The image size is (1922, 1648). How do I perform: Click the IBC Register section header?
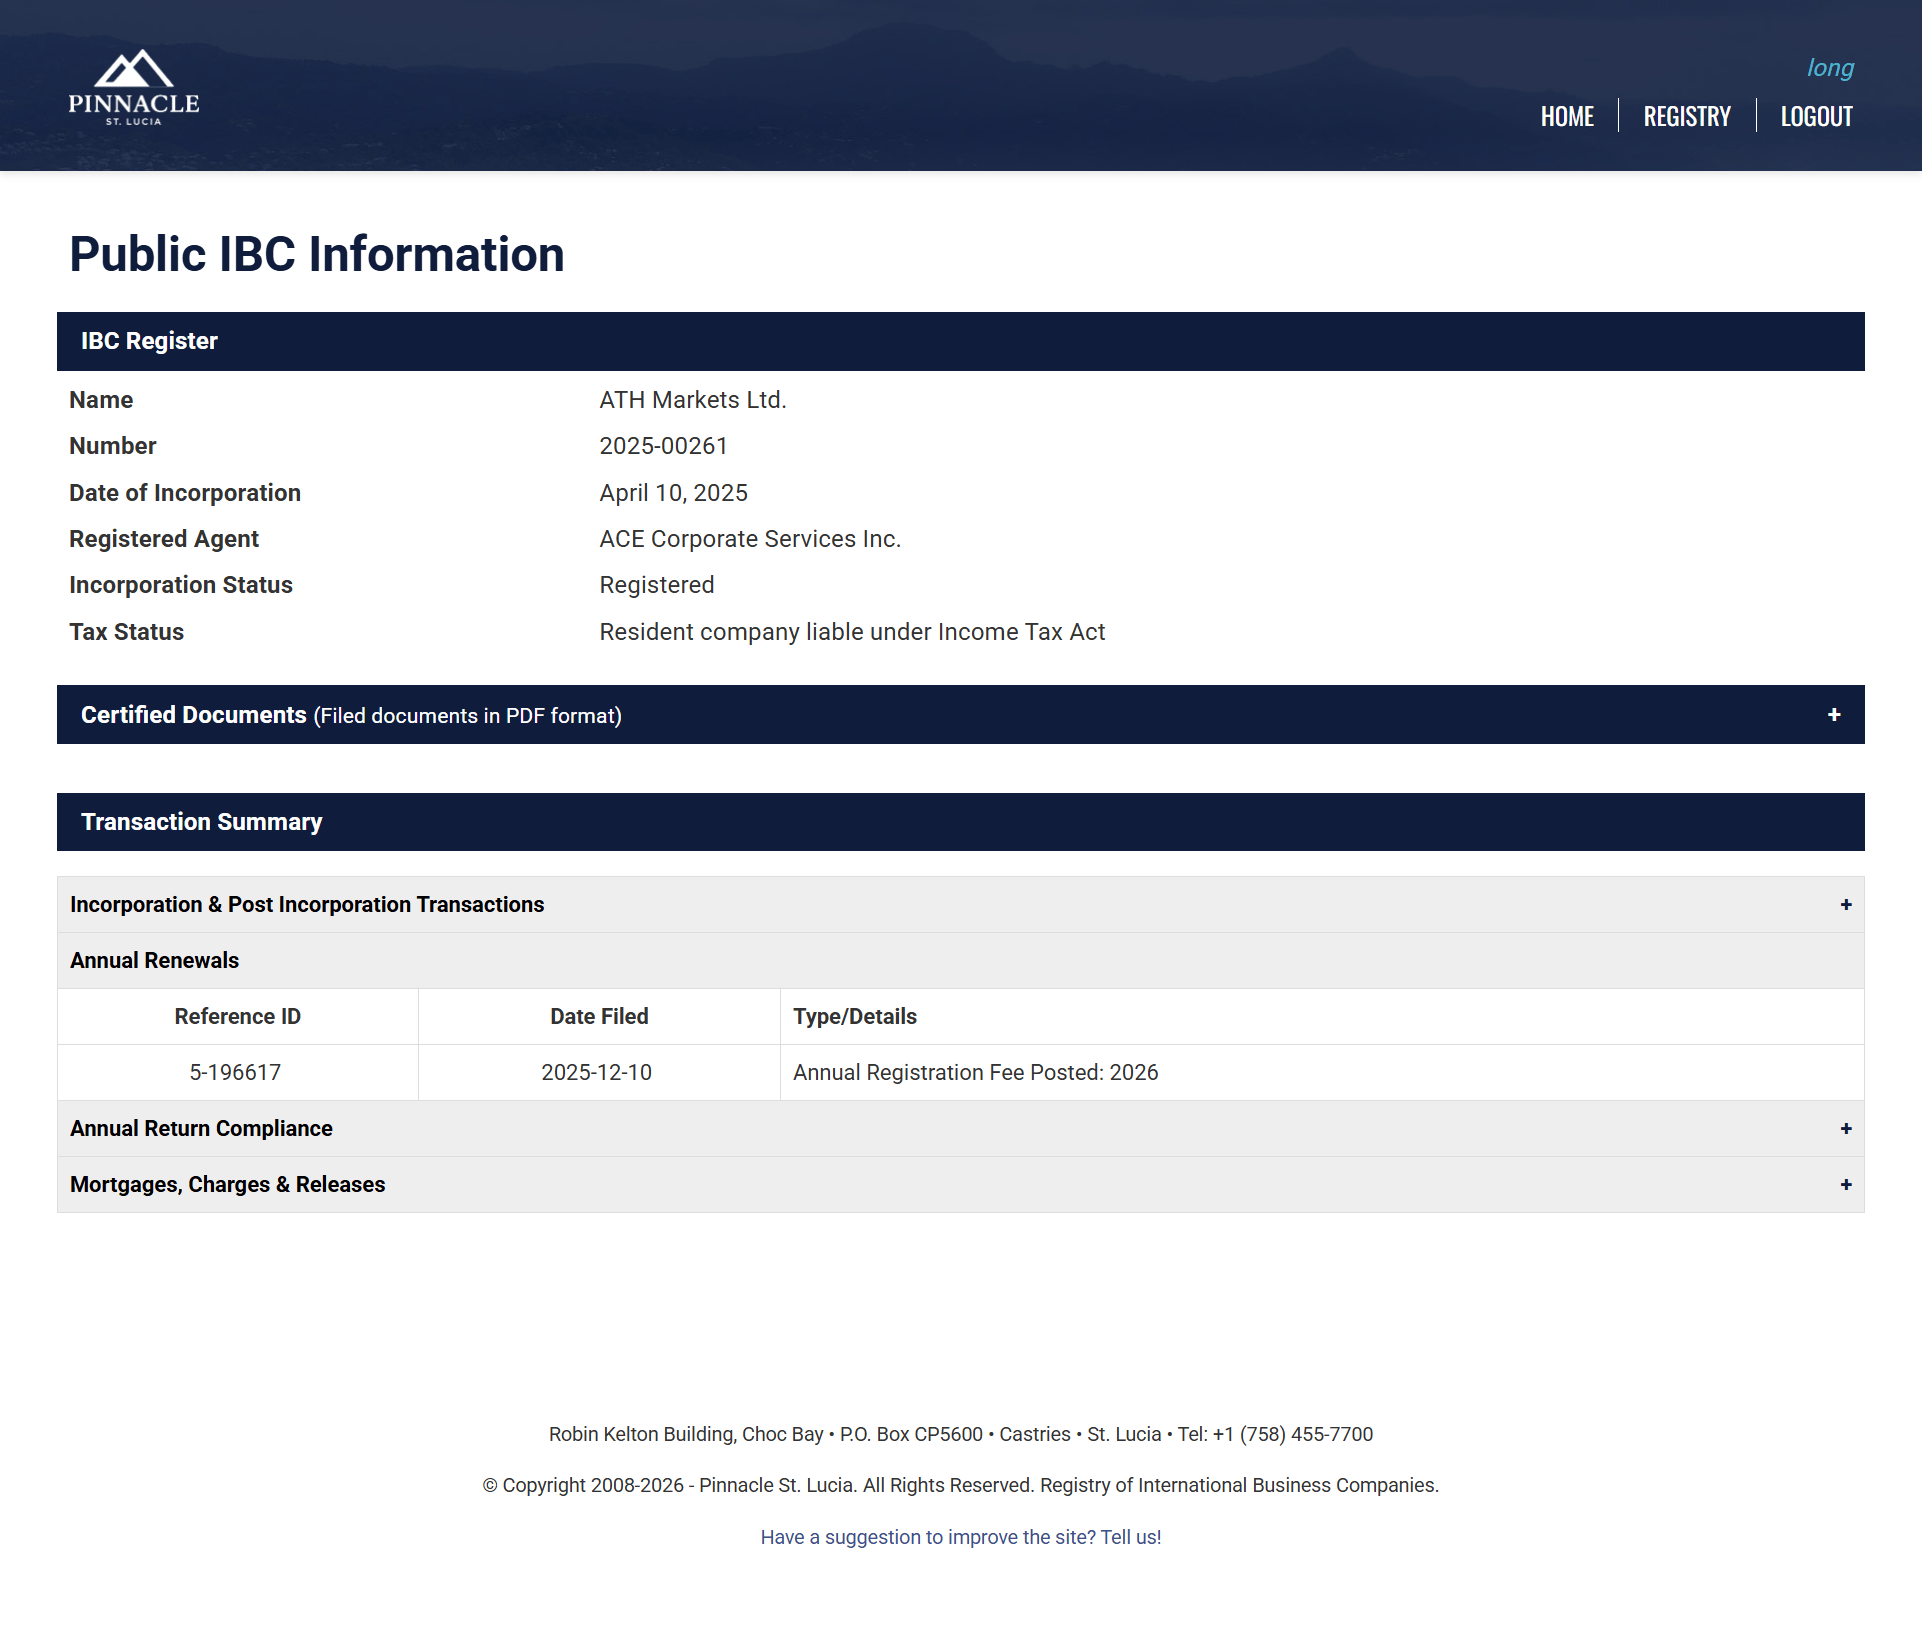click(x=960, y=341)
